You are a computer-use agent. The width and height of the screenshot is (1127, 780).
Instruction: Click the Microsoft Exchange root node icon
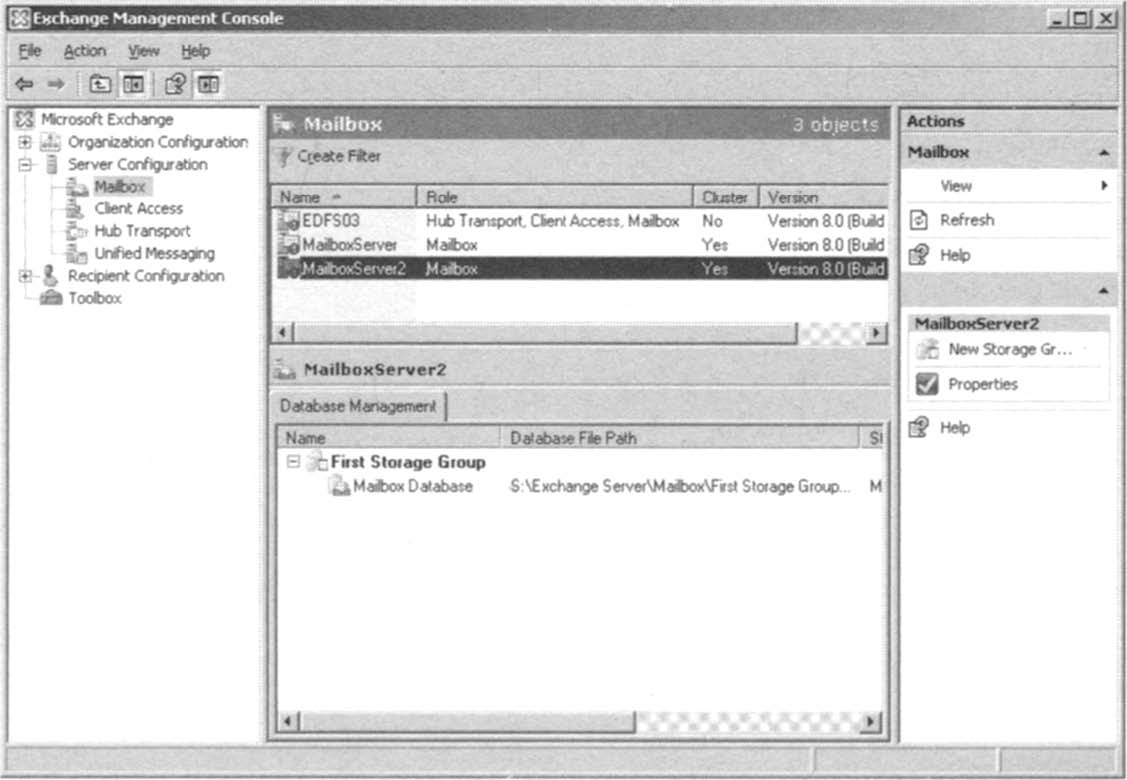pos(24,119)
